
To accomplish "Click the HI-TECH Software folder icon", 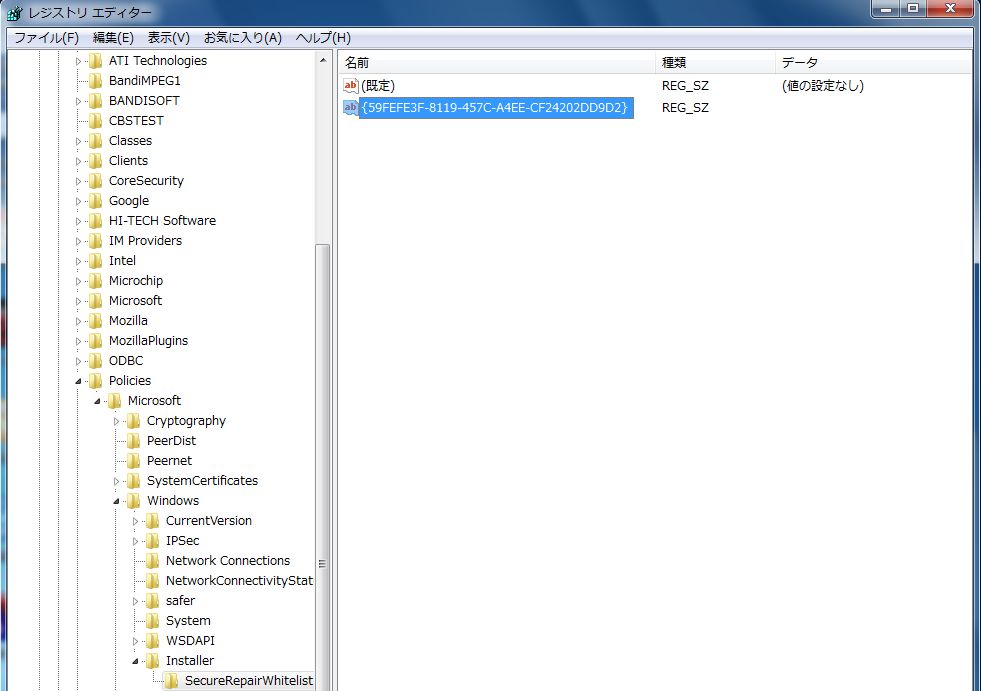I will [96, 221].
